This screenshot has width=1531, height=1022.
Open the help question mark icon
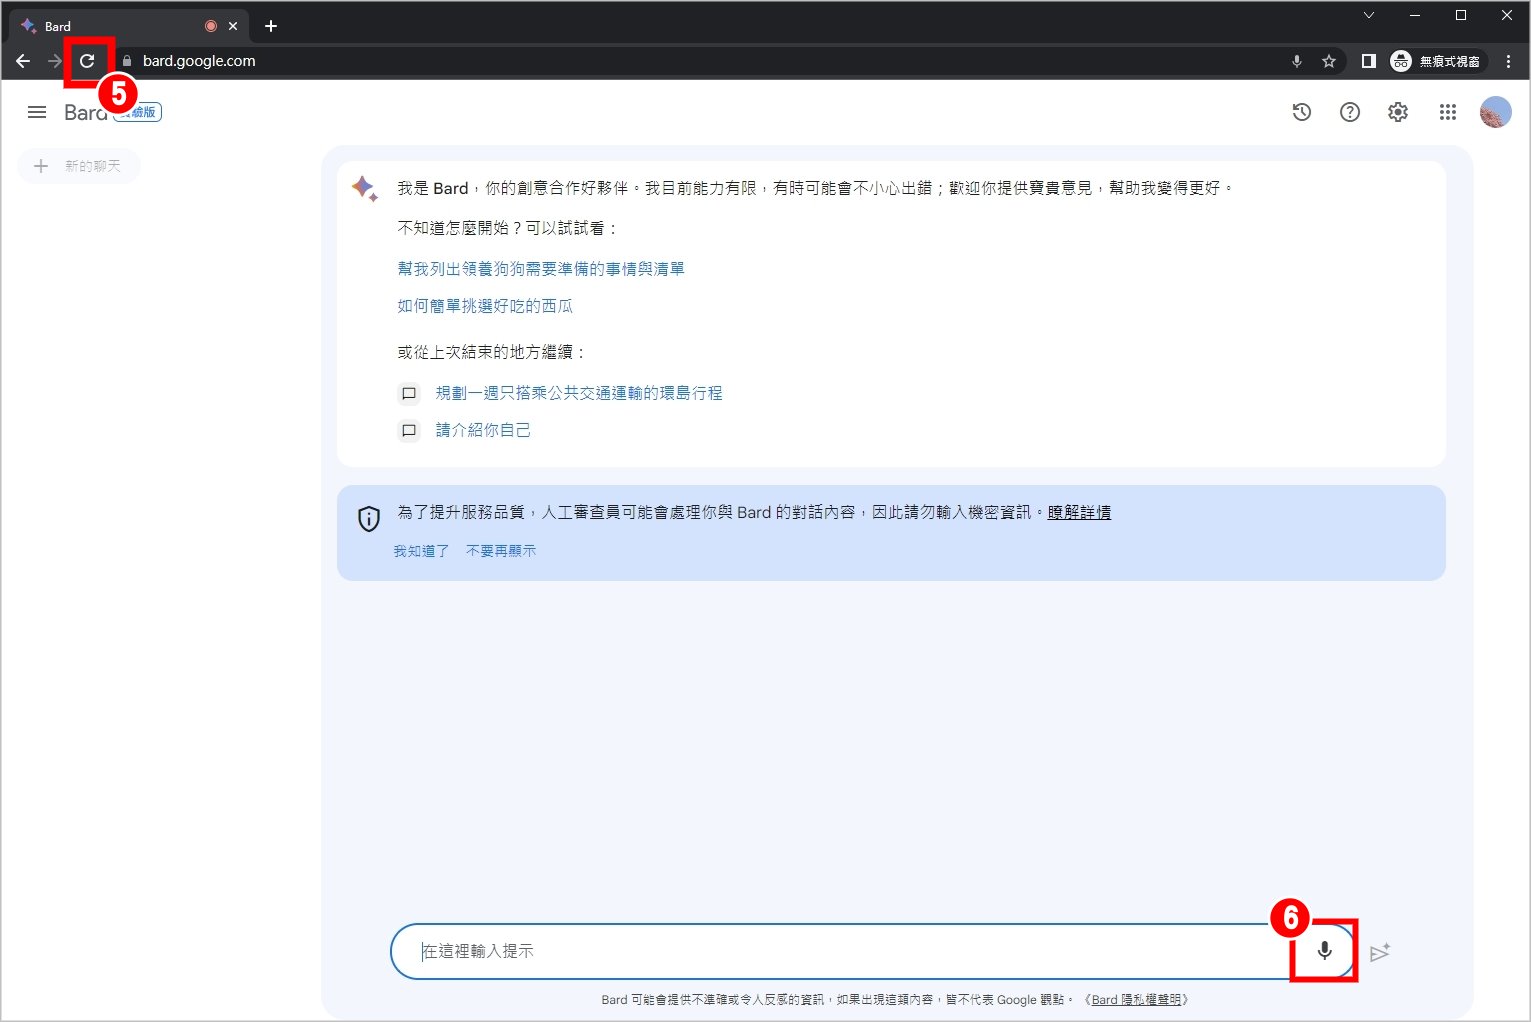(1350, 112)
